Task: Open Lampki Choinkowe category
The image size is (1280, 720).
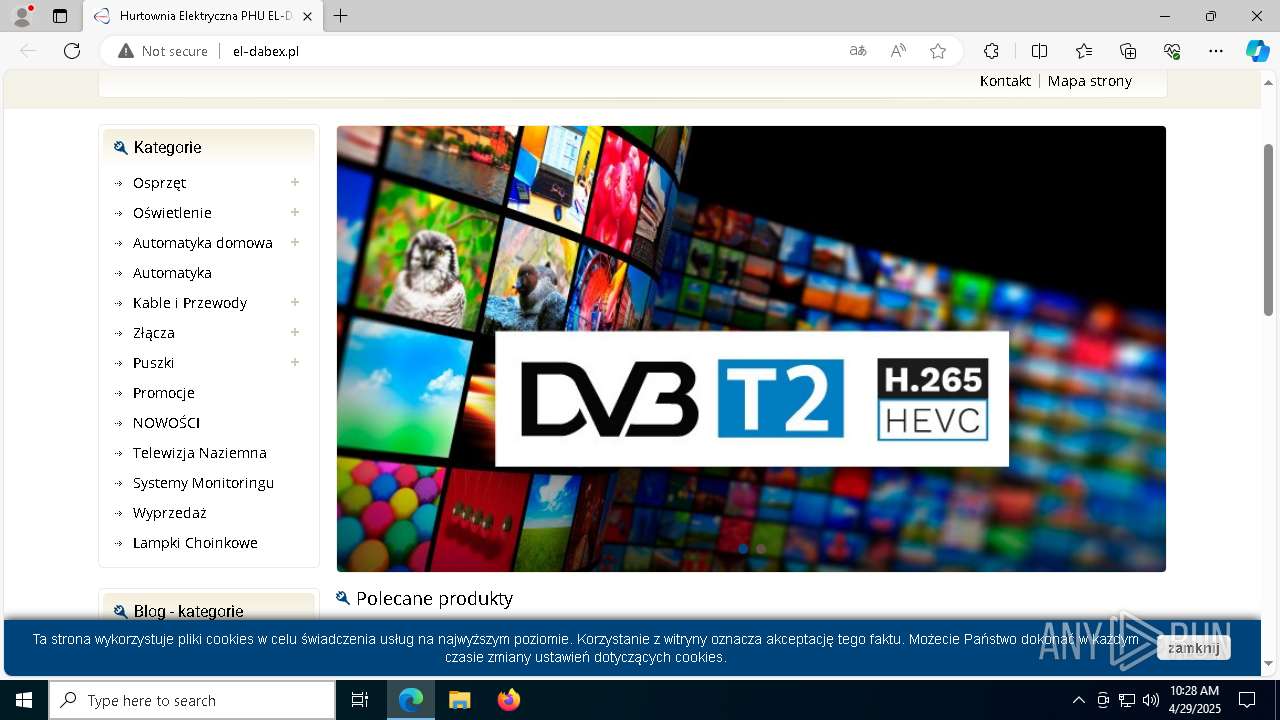Action: (195, 543)
